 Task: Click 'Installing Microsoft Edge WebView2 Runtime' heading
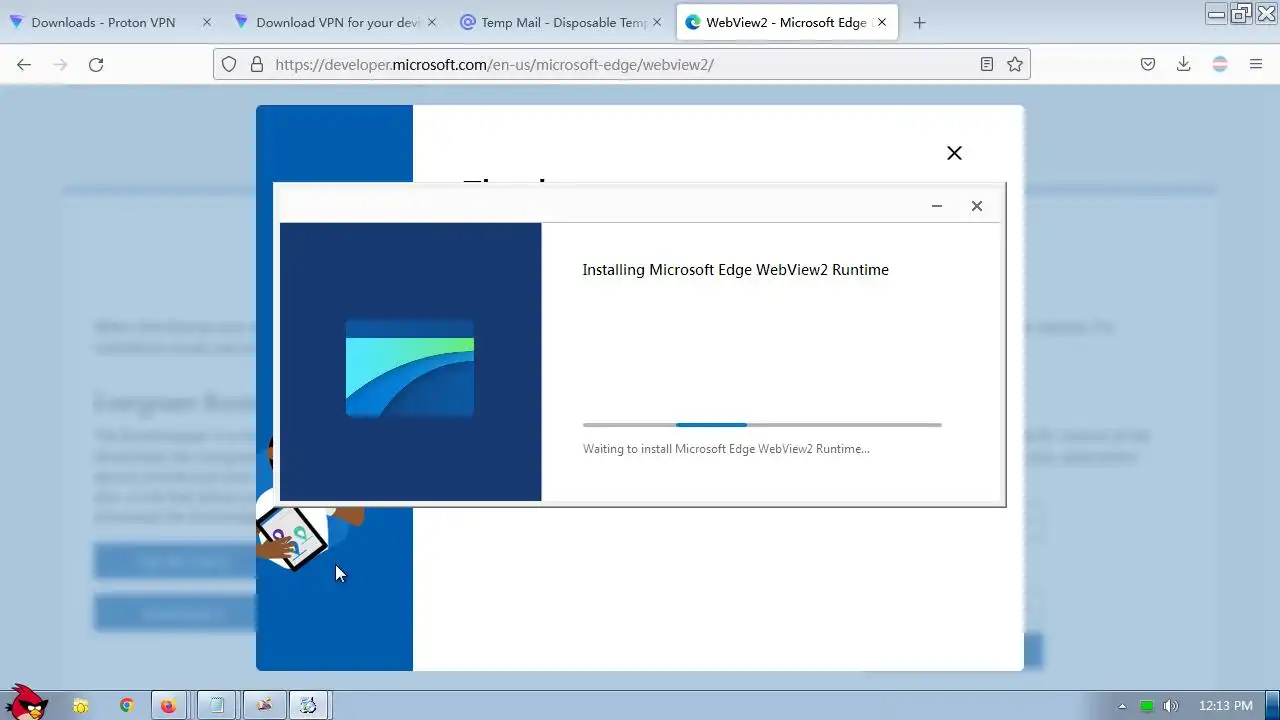735,270
